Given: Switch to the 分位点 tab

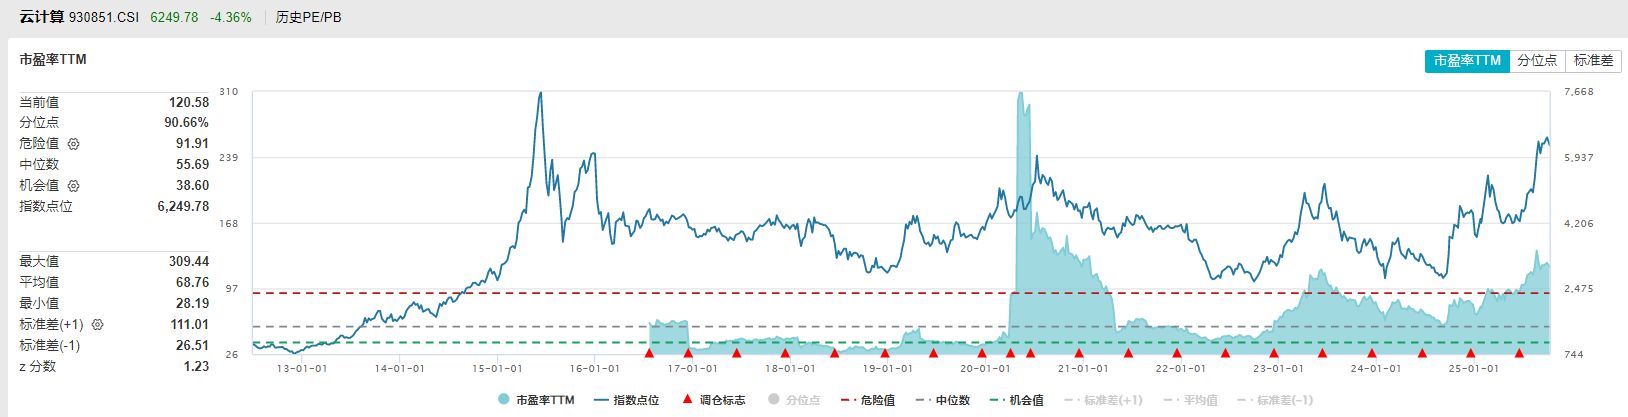Looking at the screenshot, I should click(x=1537, y=60).
